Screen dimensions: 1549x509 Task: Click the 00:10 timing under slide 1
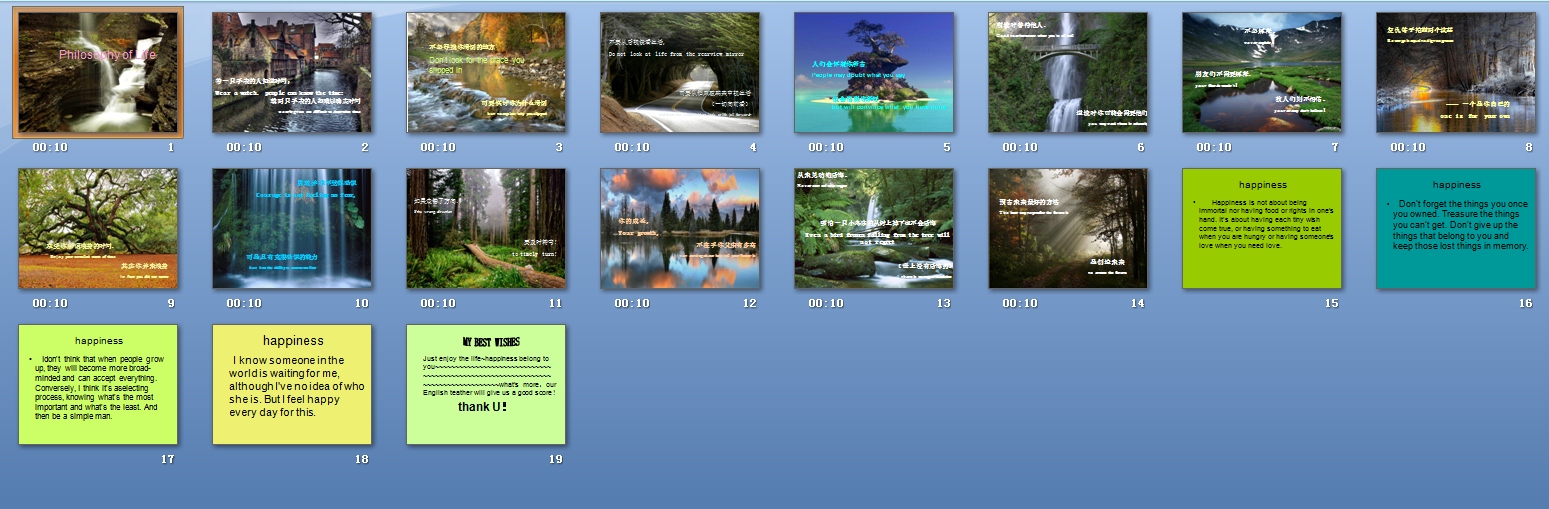pos(50,147)
